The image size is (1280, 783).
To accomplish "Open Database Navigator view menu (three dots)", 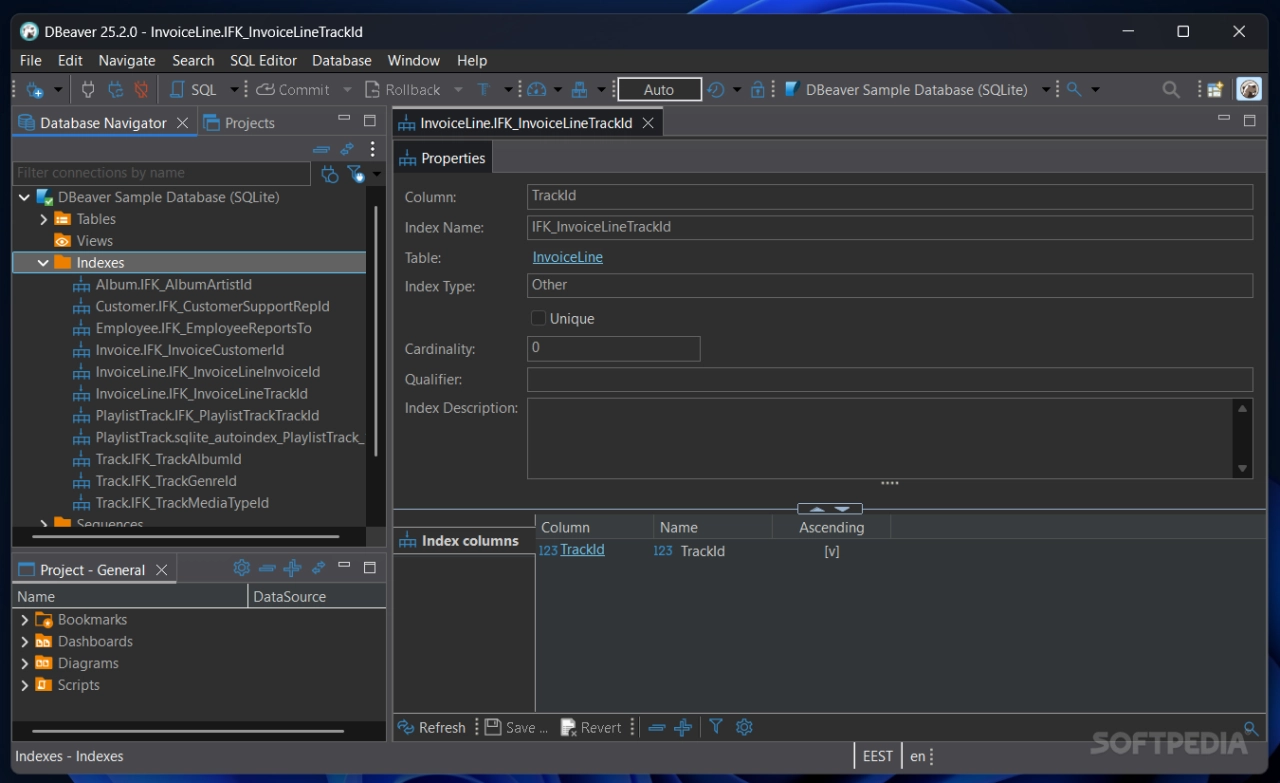I will (x=372, y=149).
